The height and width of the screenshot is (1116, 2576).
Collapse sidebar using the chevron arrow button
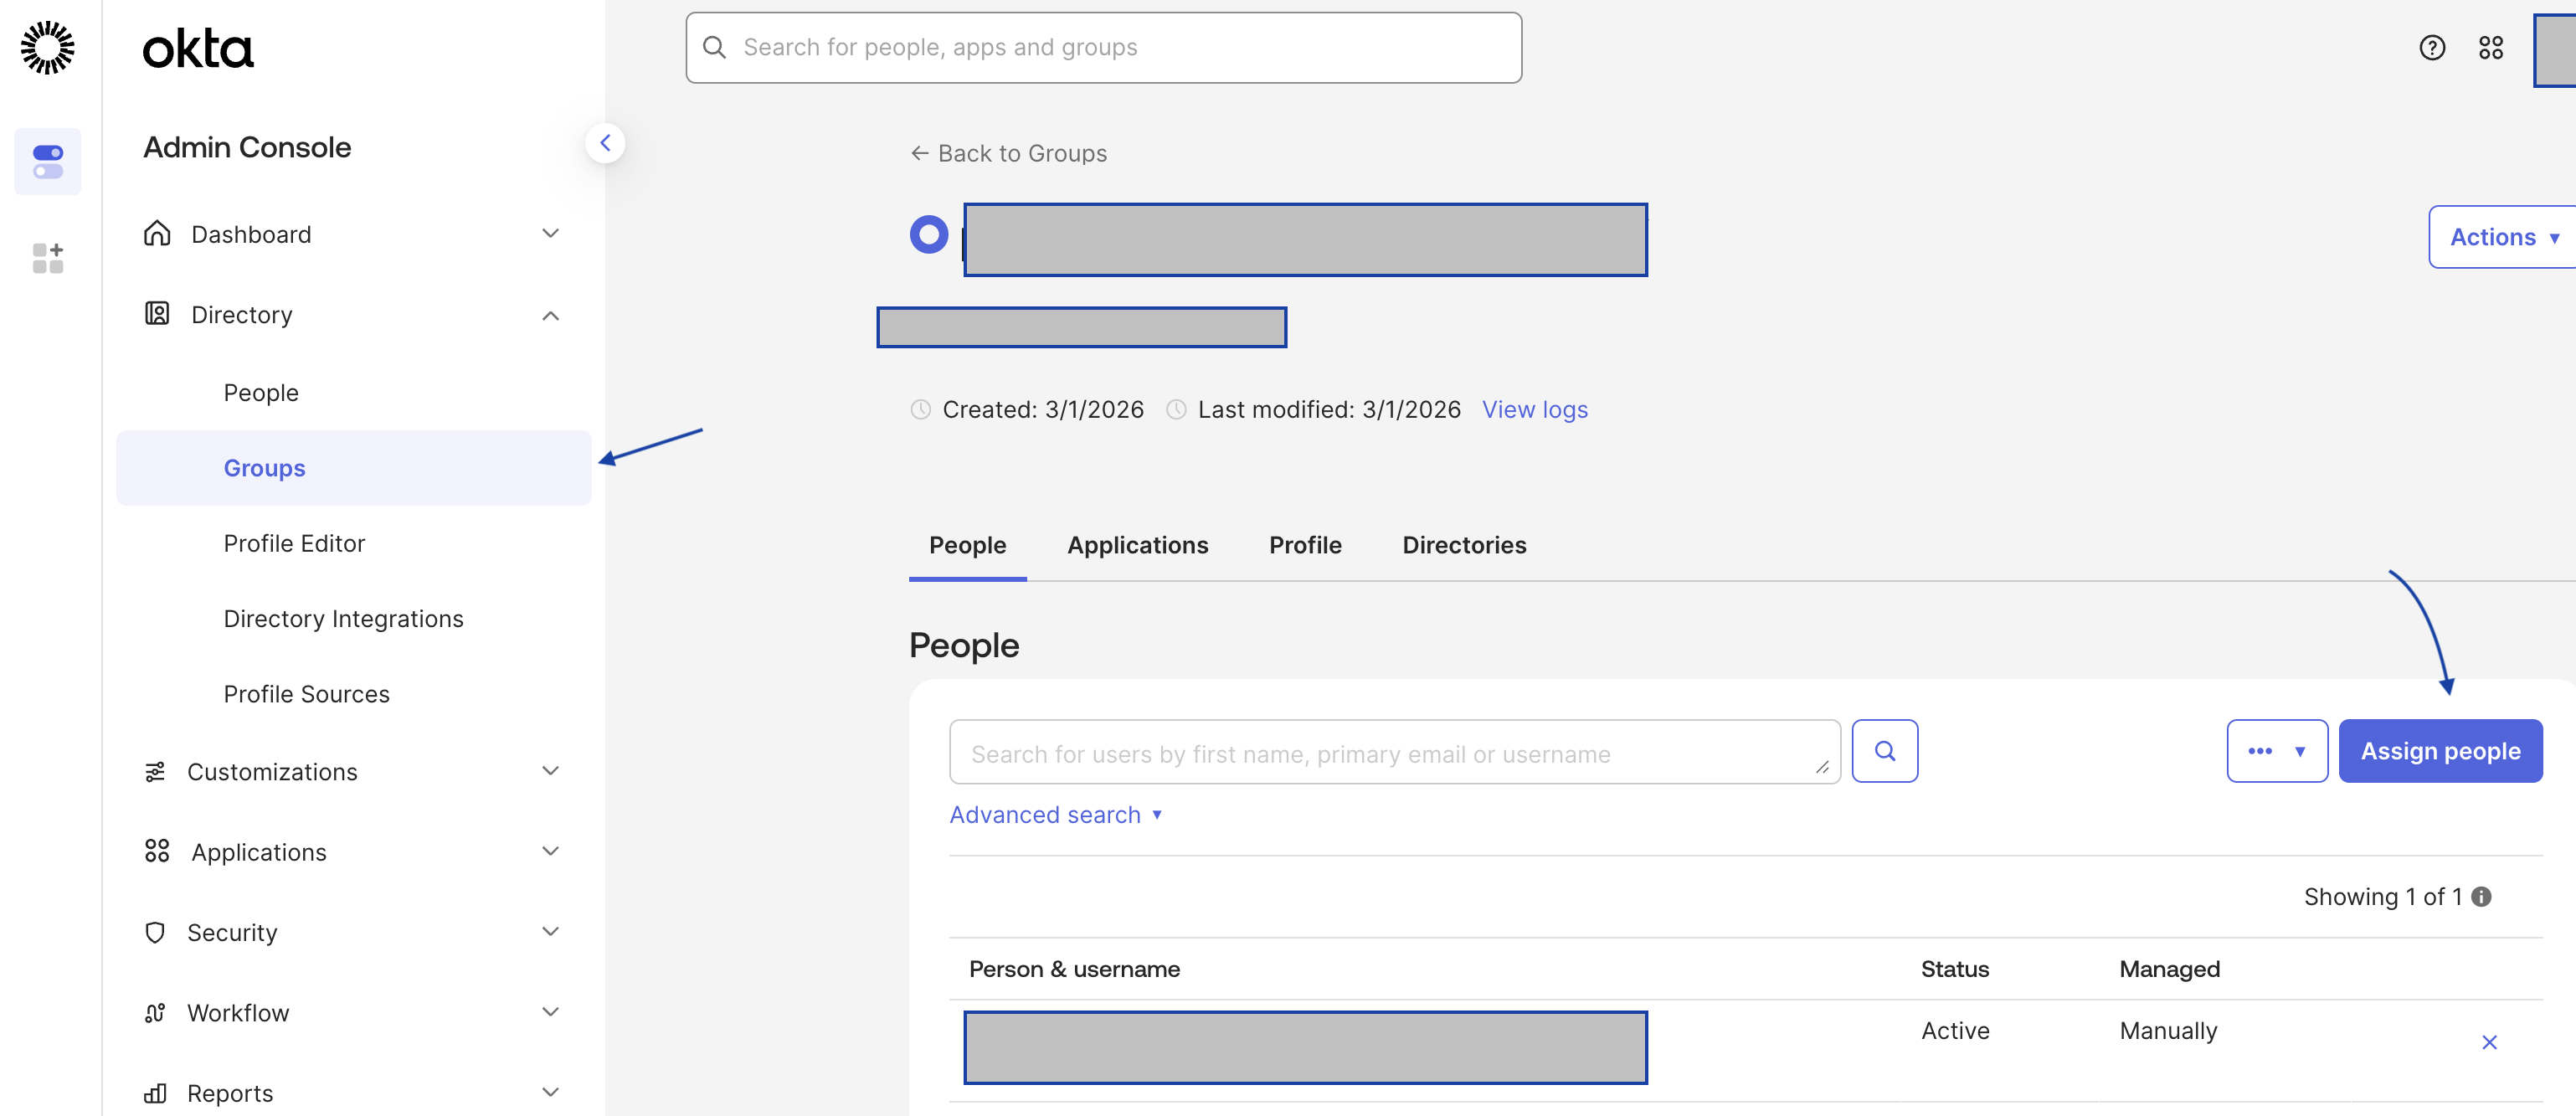pyautogui.click(x=605, y=143)
